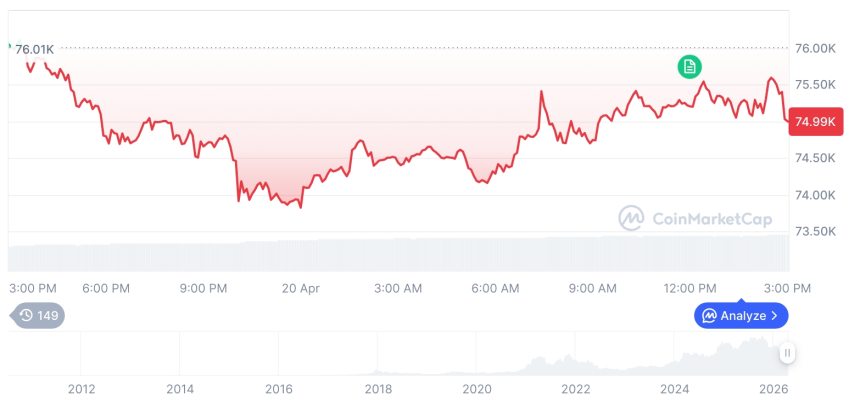Click the 75.50K price axis label
860x401 pixels.
coord(815,85)
